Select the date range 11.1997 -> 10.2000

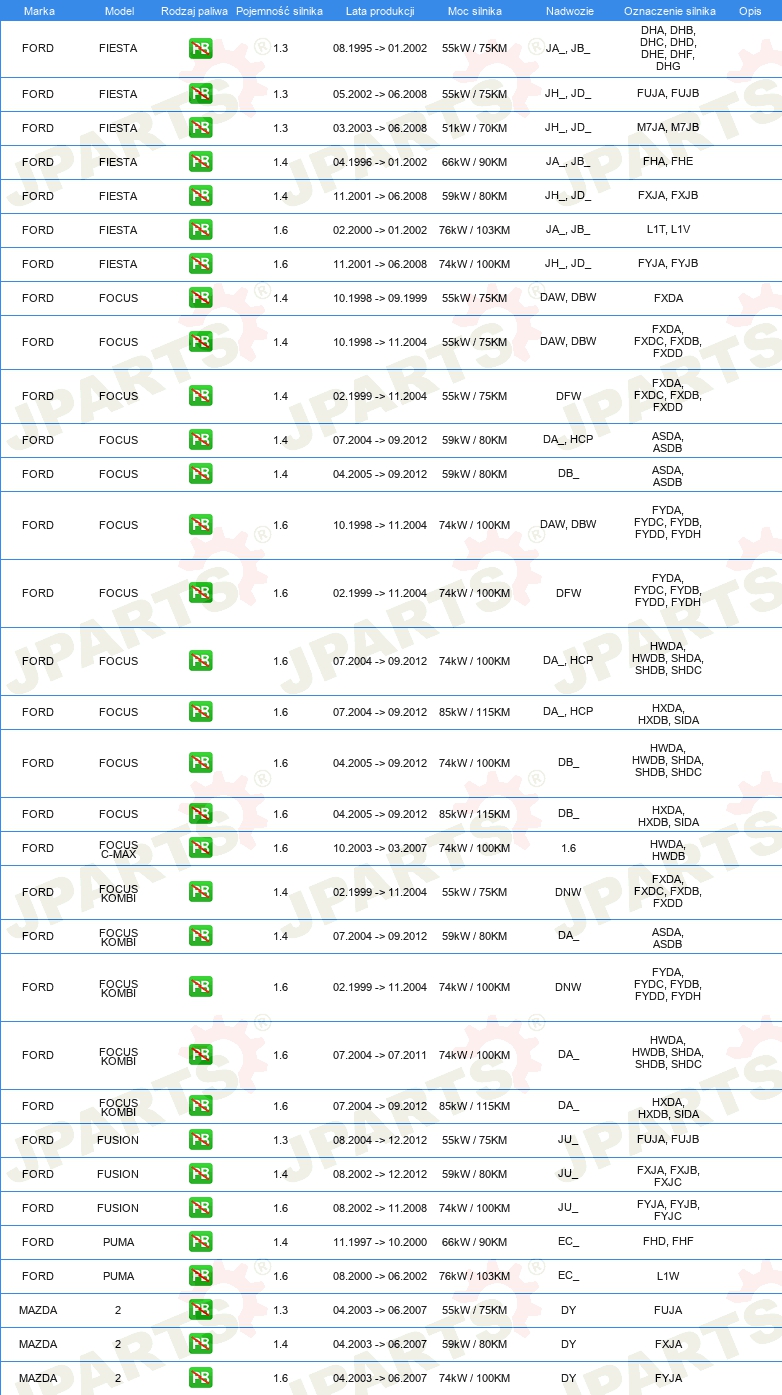pyautogui.click(x=380, y=1242)
